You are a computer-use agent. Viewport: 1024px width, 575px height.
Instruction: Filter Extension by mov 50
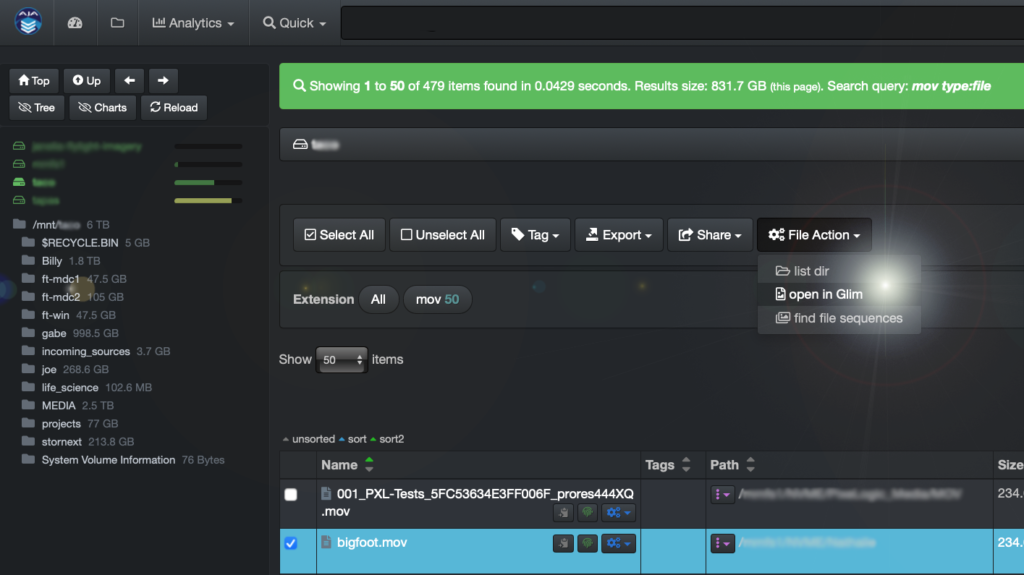tap(438, 299)
